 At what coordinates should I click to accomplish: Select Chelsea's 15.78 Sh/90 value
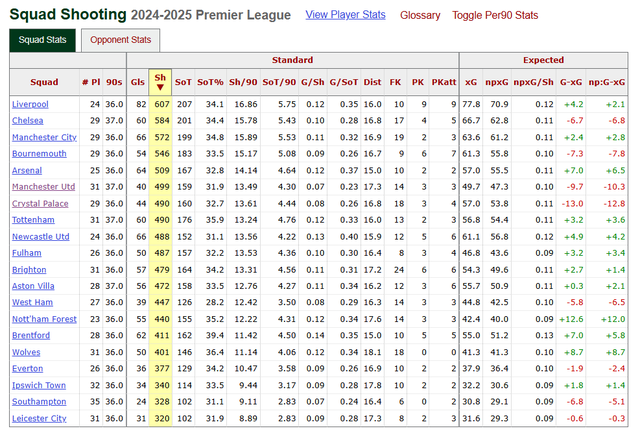pos(243,121)
